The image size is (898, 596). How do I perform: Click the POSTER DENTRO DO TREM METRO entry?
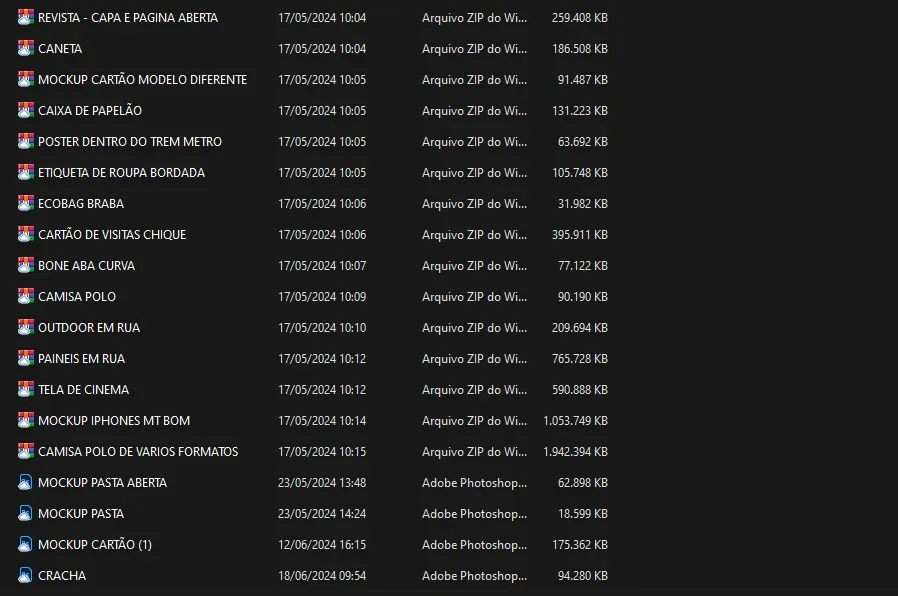[129, 141]
